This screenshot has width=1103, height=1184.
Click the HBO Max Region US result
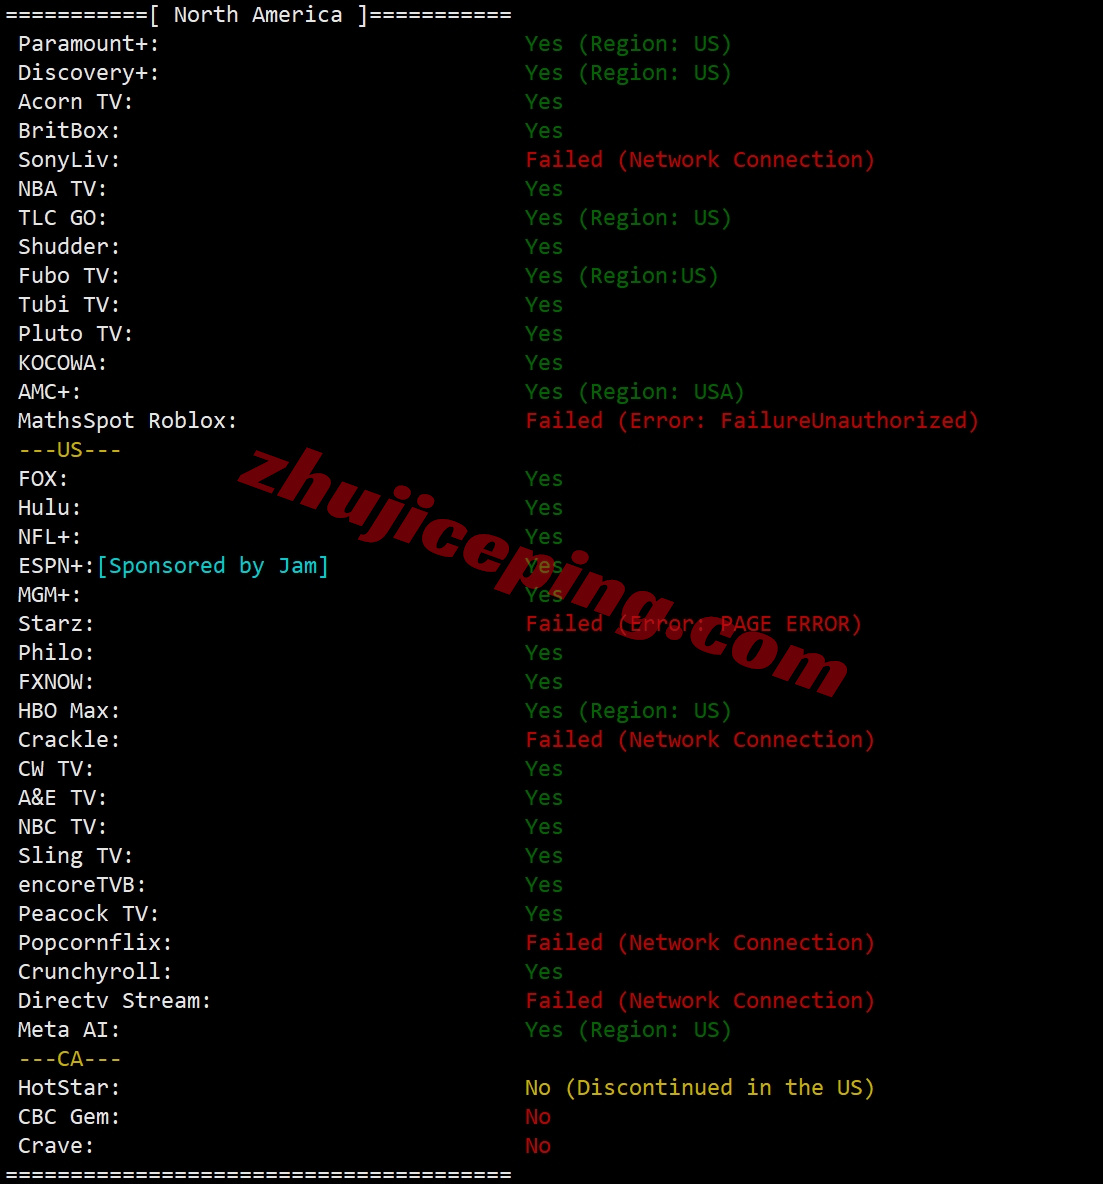(629, 711)
